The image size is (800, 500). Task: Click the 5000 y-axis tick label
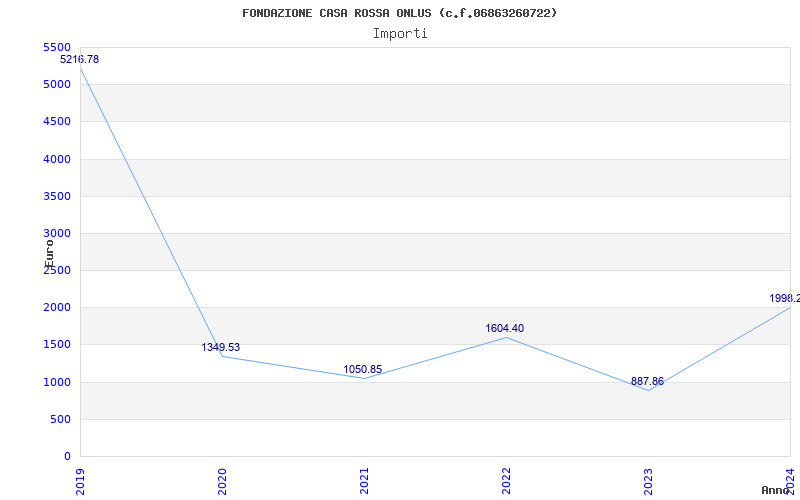click(x=57, y=84)
